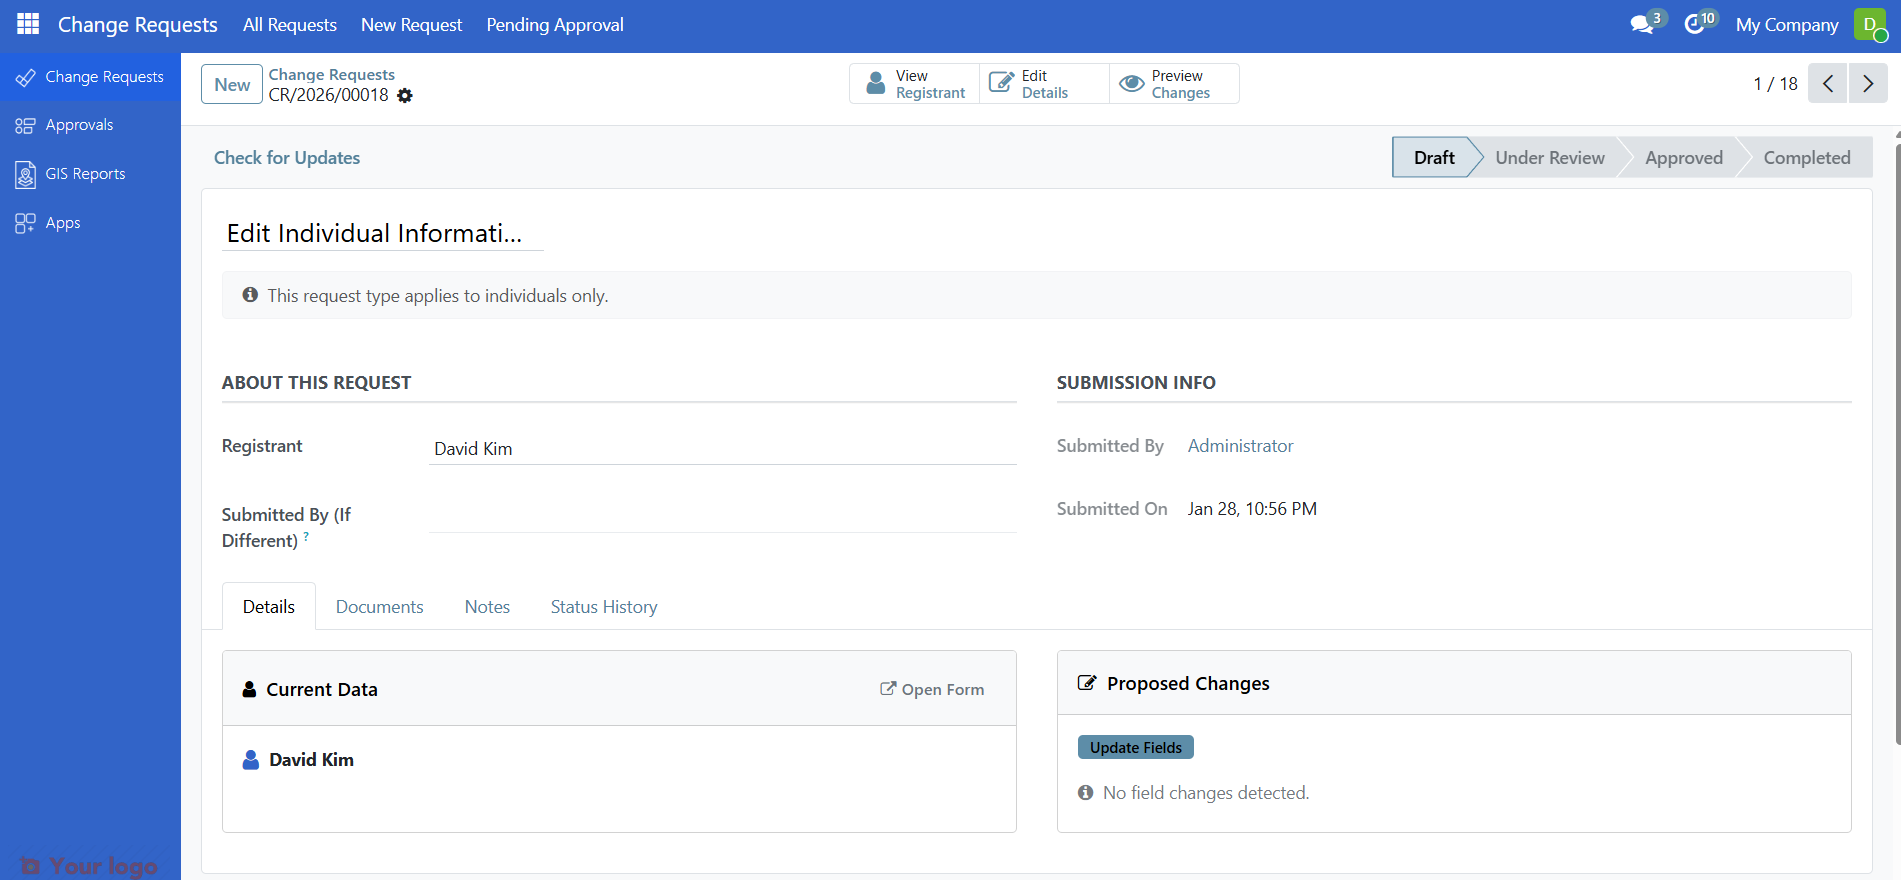
Task: Open the activities clock icon
Action: point(1695,24)
